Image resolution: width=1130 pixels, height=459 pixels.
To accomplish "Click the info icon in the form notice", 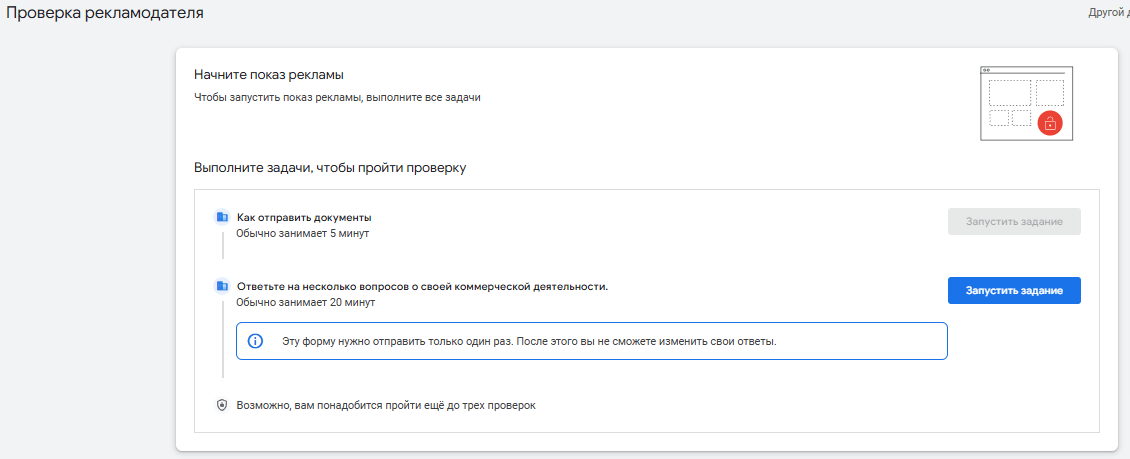I will (255, 341).
